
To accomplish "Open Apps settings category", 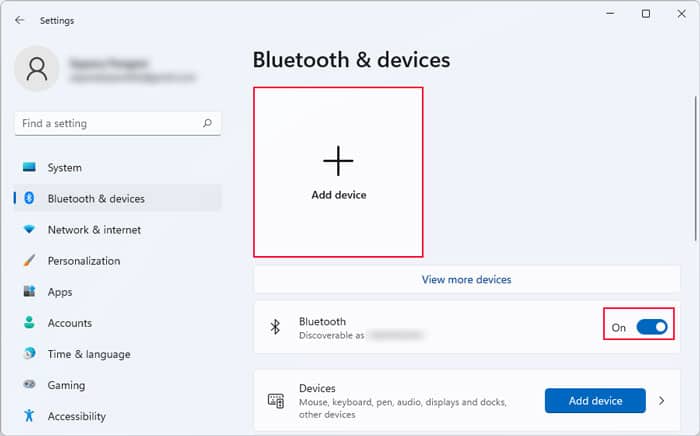I will 118,291.
